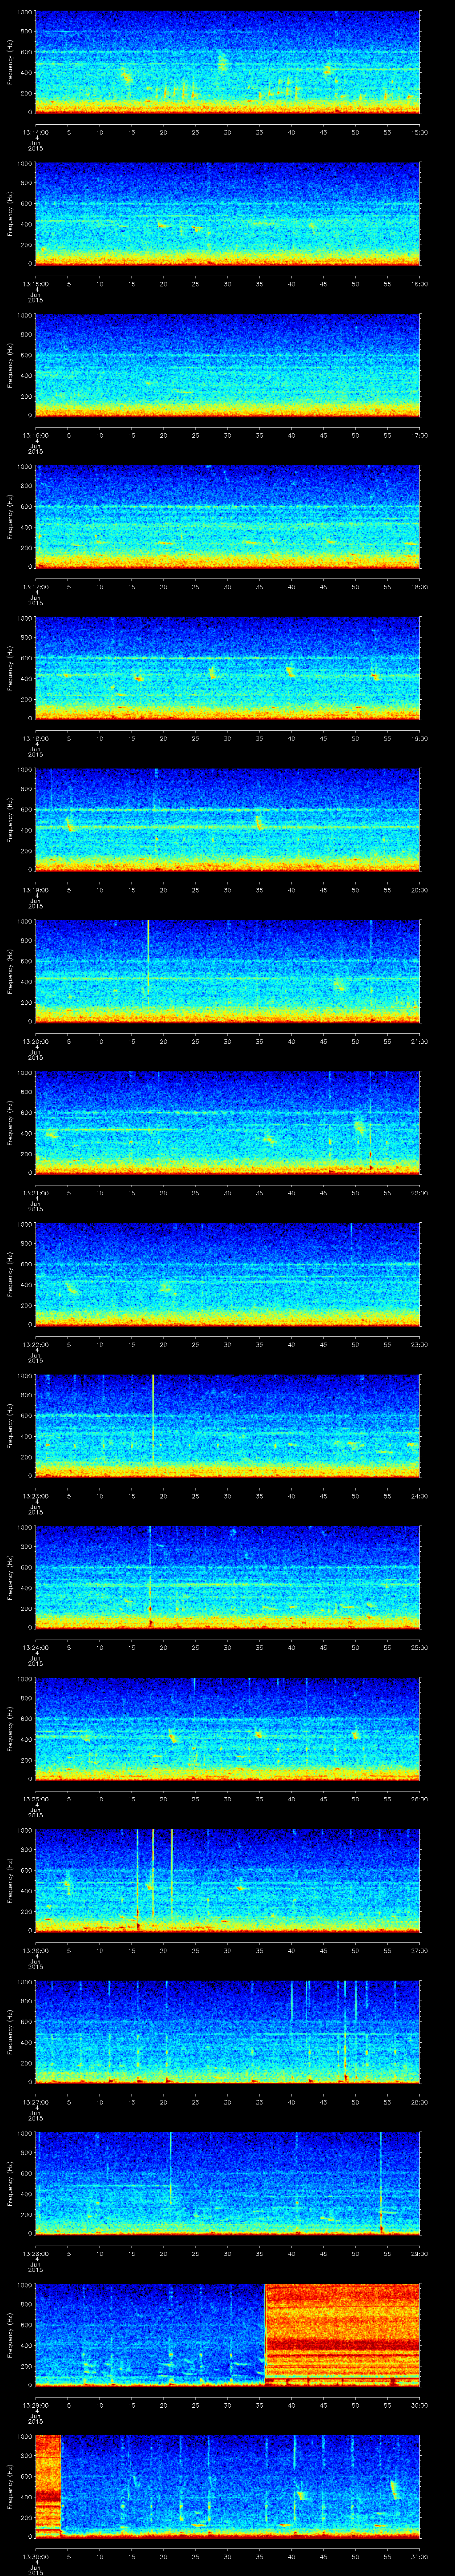
Task: Click the 13:25:00 start time label
Action: click(x=35, y=1799)
